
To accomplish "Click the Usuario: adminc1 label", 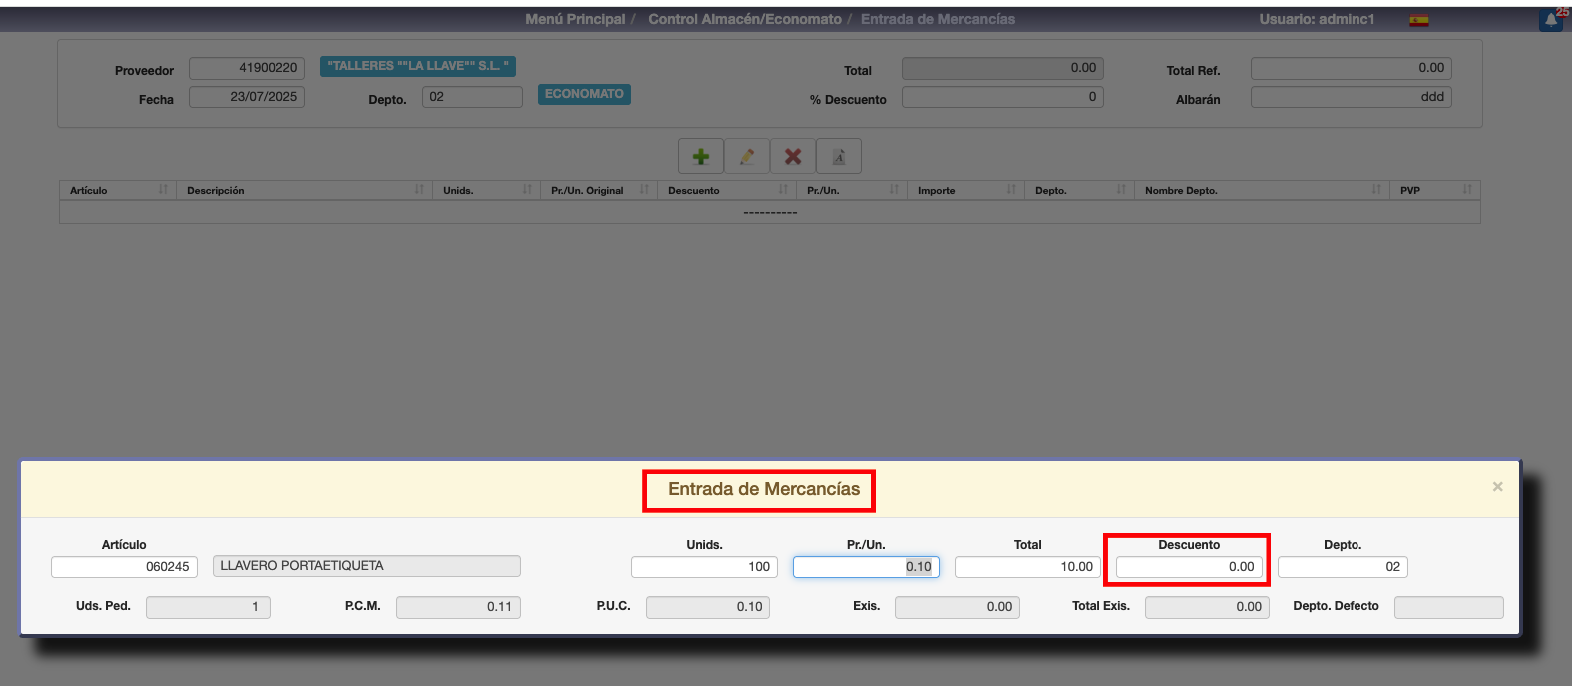I will 1317,19.
